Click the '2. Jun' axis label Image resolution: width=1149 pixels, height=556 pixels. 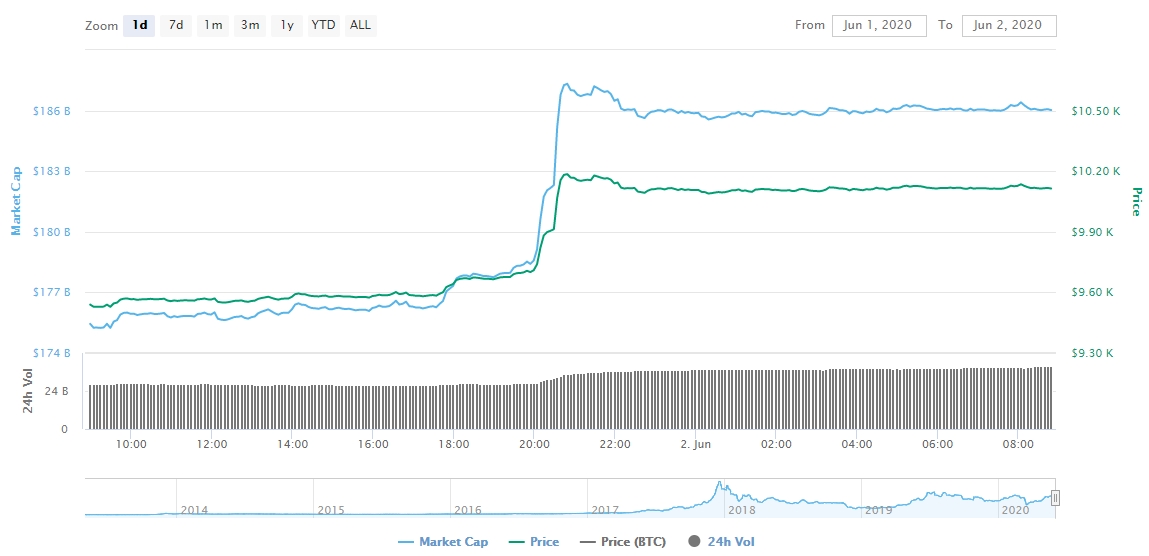pyautogui.click(x=695, y=444)
